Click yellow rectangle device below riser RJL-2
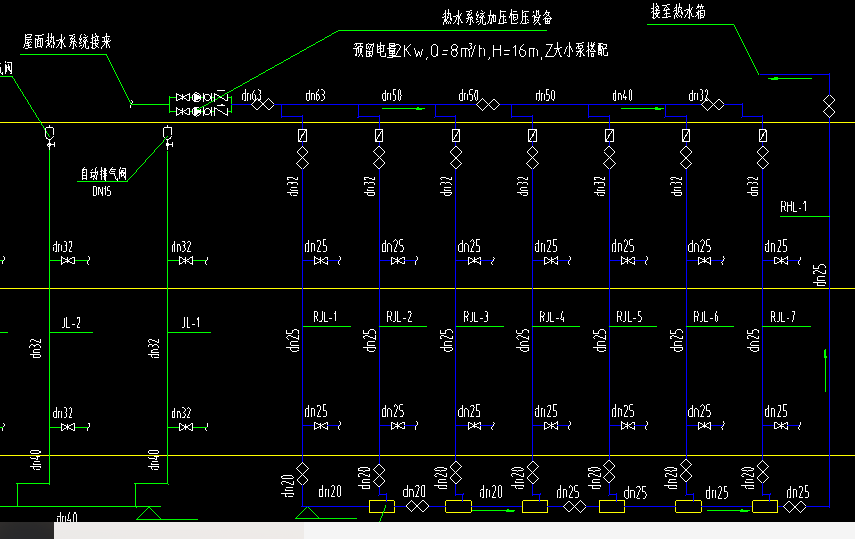 click(382, 506)
